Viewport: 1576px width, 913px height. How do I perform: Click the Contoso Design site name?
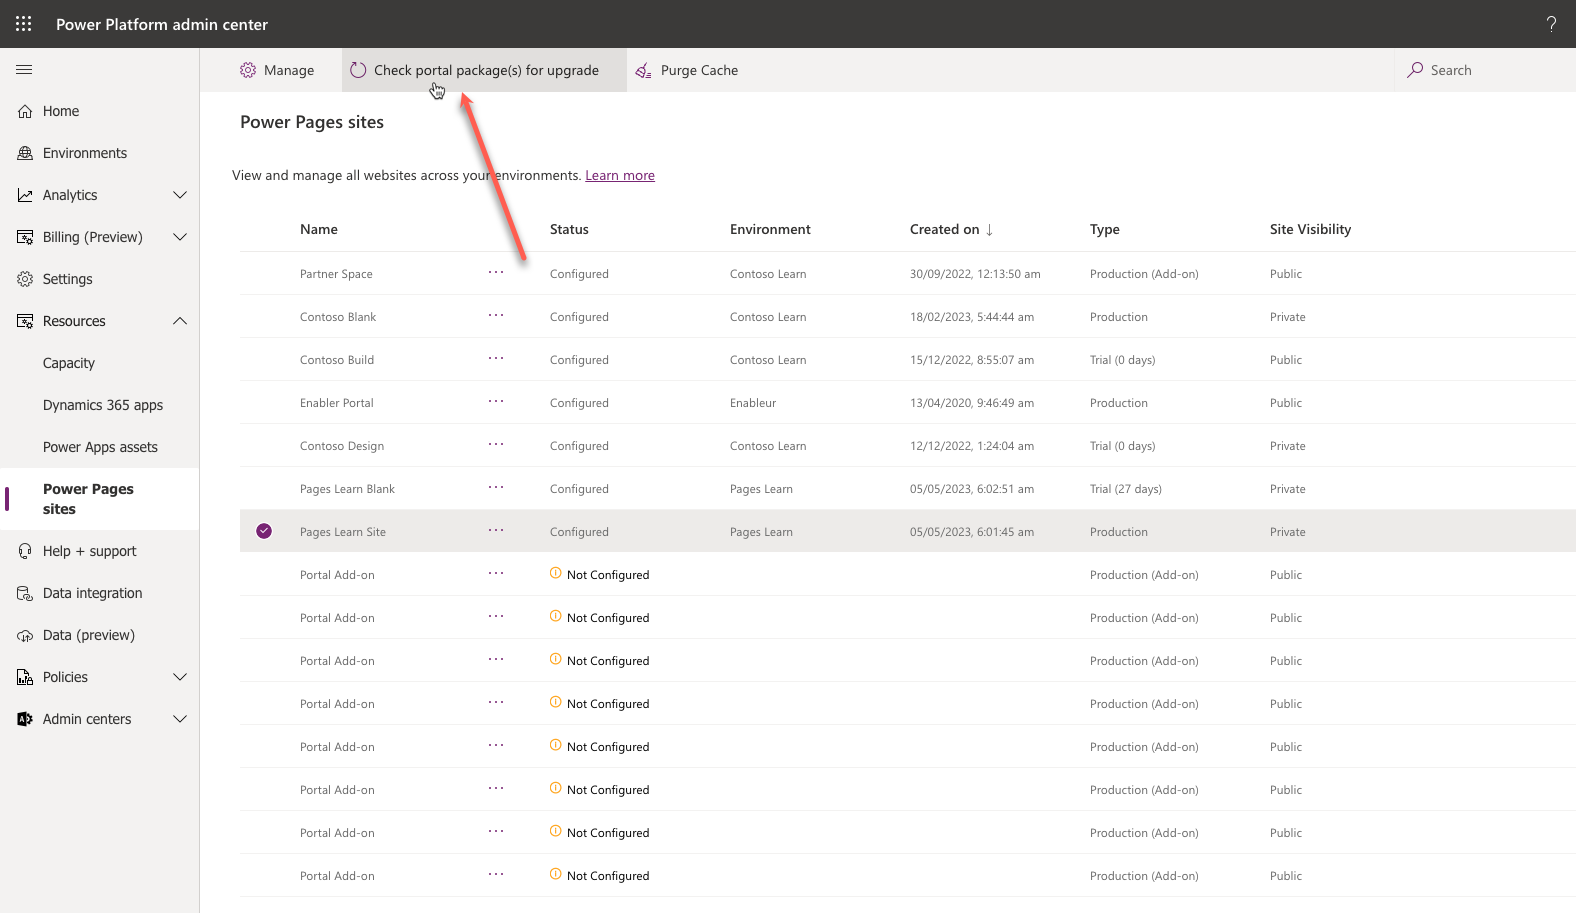click(x=342, y=446)
